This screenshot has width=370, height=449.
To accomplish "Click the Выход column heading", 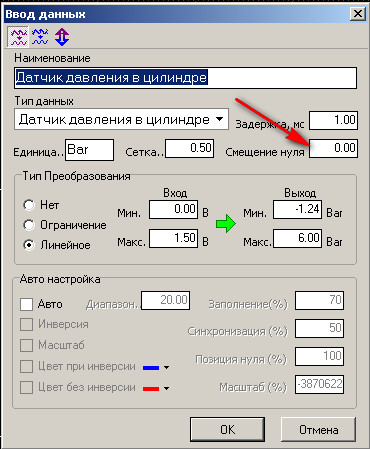I will click(300, 193).
